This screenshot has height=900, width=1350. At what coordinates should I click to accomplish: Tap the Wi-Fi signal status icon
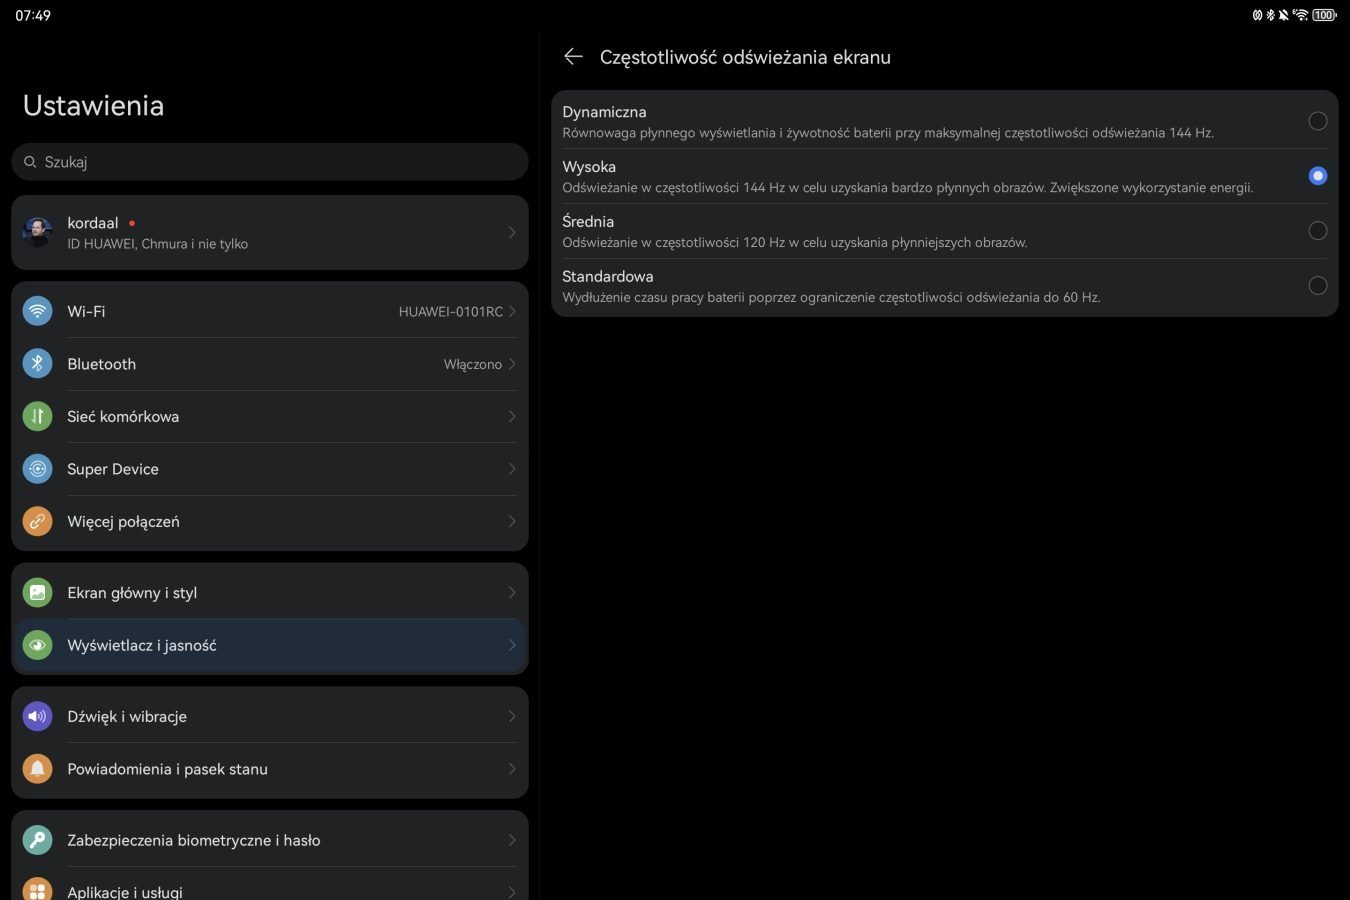(1300, 15)
